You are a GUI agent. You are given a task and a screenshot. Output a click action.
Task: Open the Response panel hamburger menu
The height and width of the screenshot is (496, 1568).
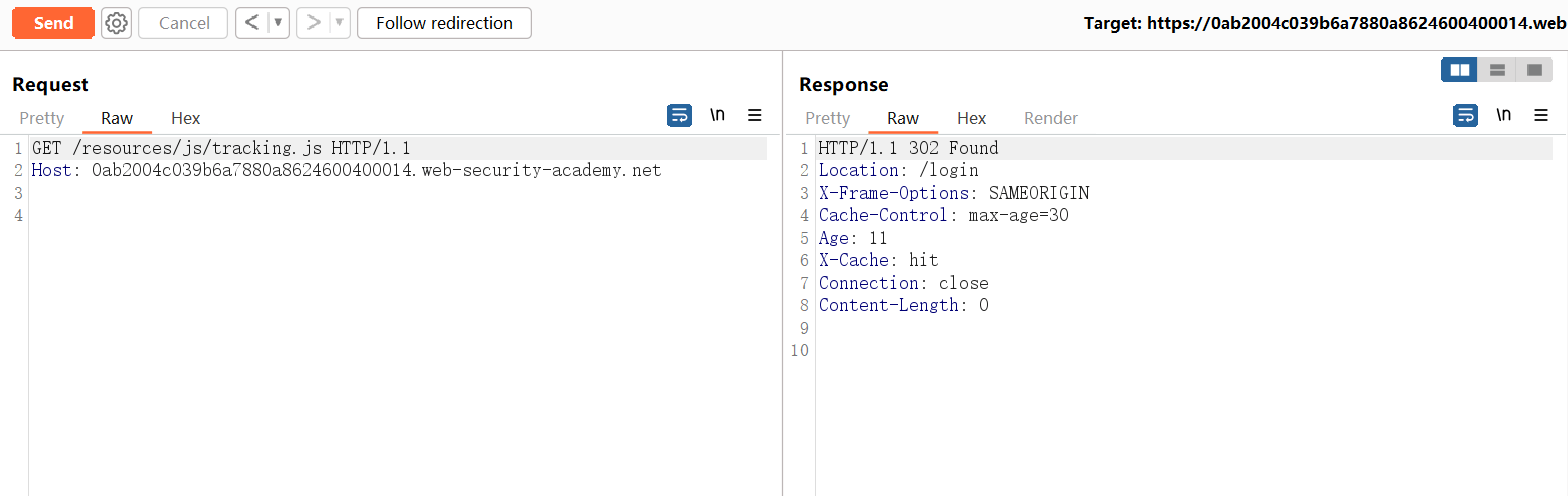1541,116
